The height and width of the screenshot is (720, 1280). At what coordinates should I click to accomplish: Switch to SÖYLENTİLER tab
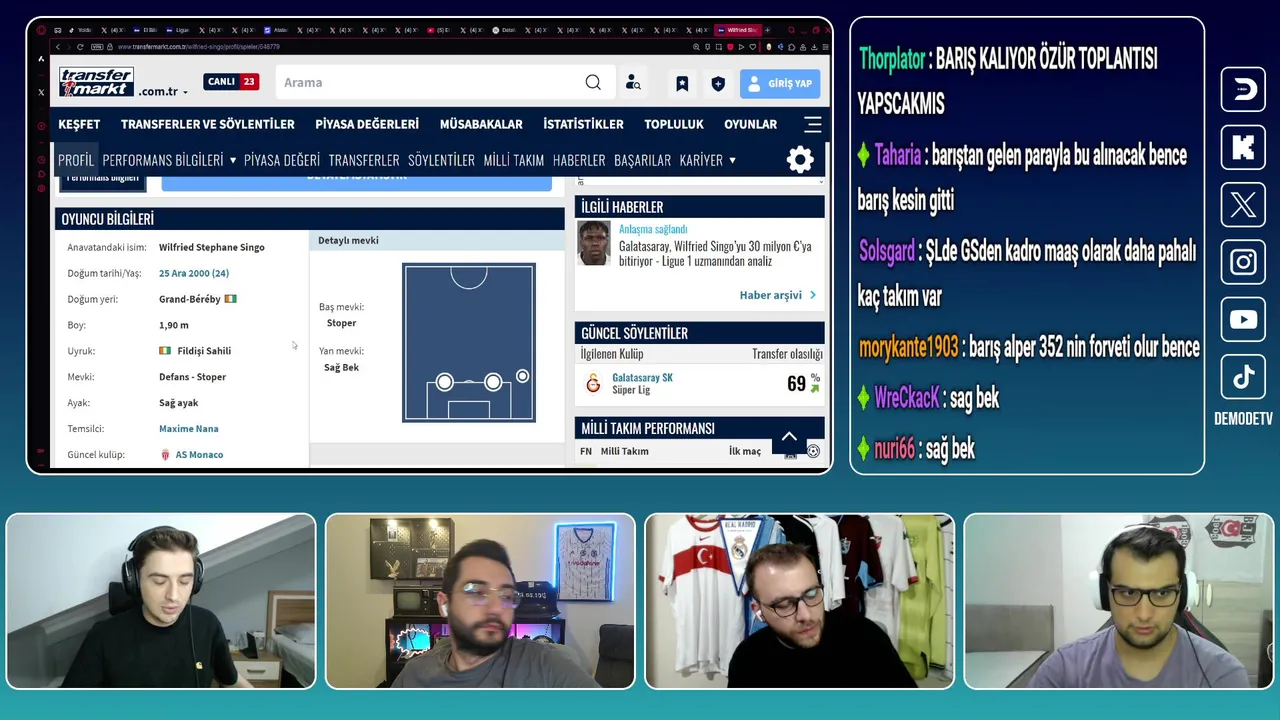(441, 160)
